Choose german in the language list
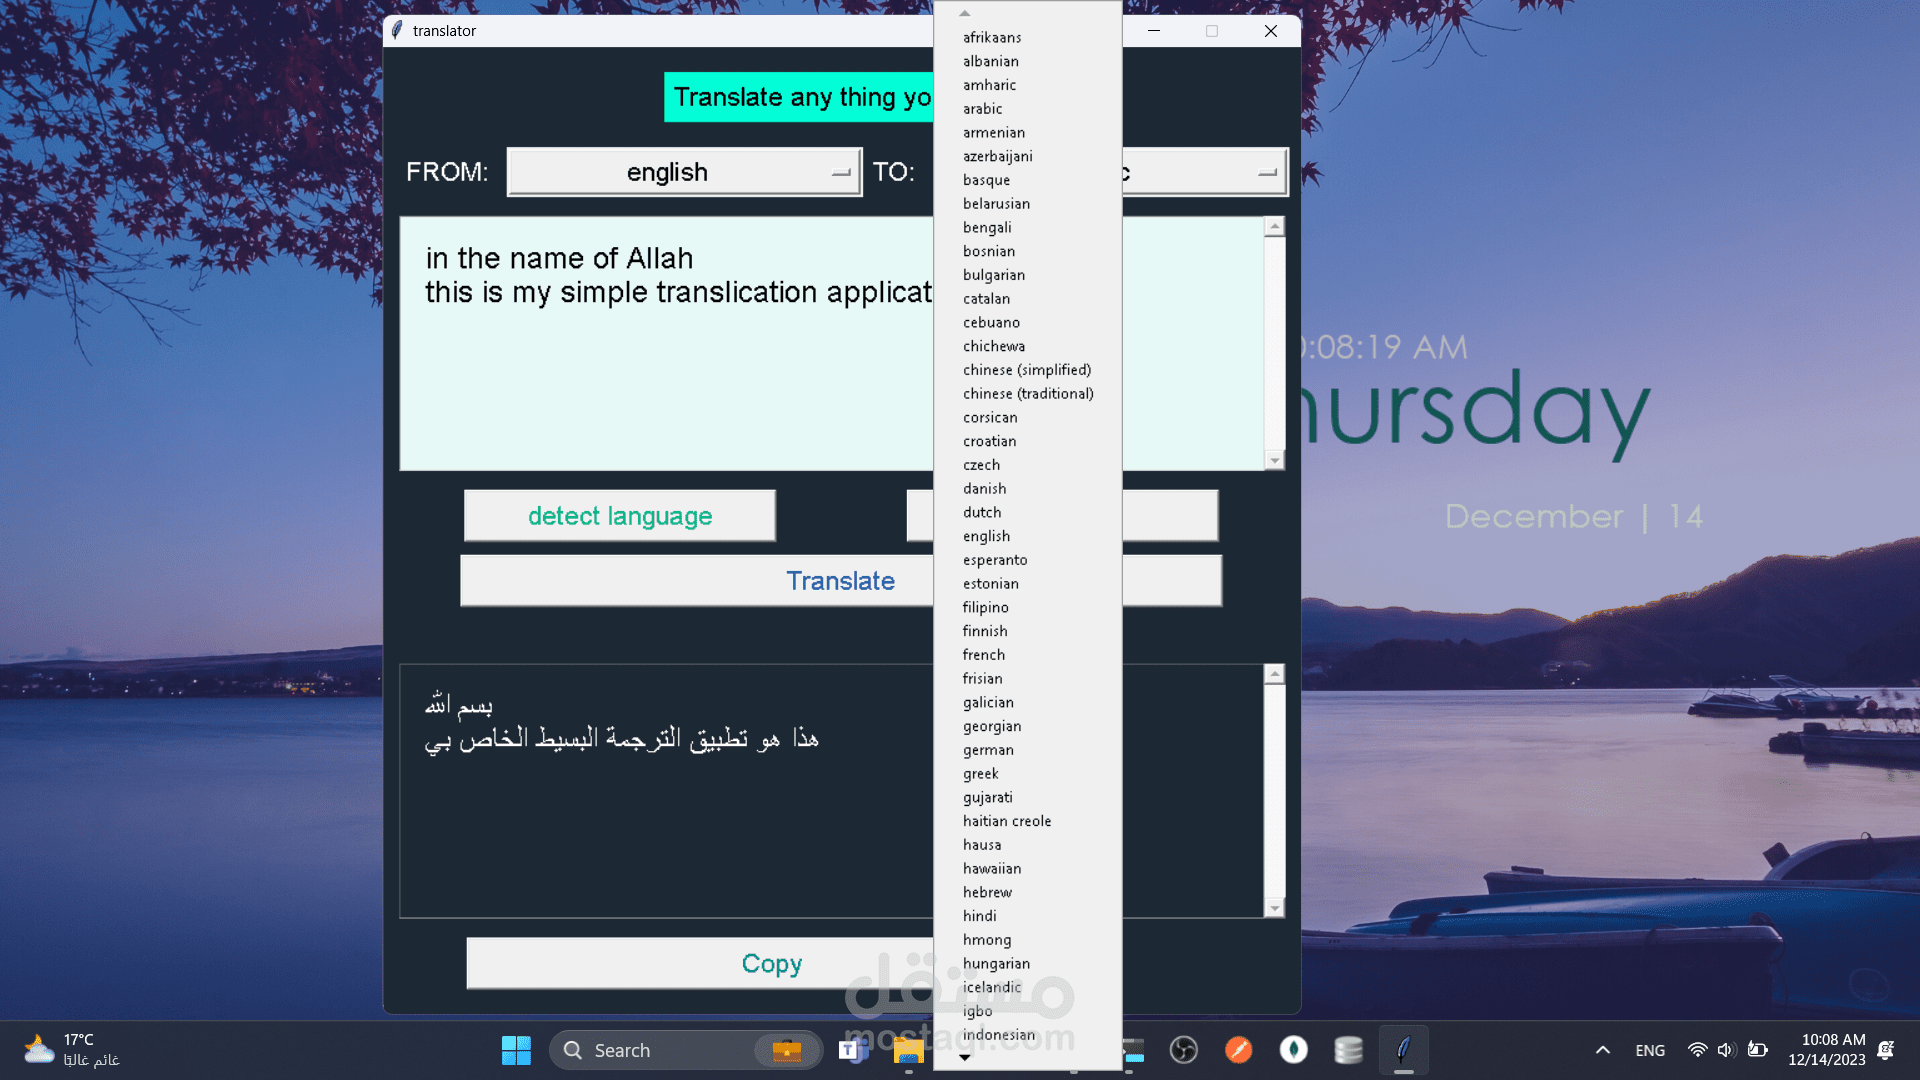The height and width of the screenshot is (1080, 1920). (x=988, y=750)
